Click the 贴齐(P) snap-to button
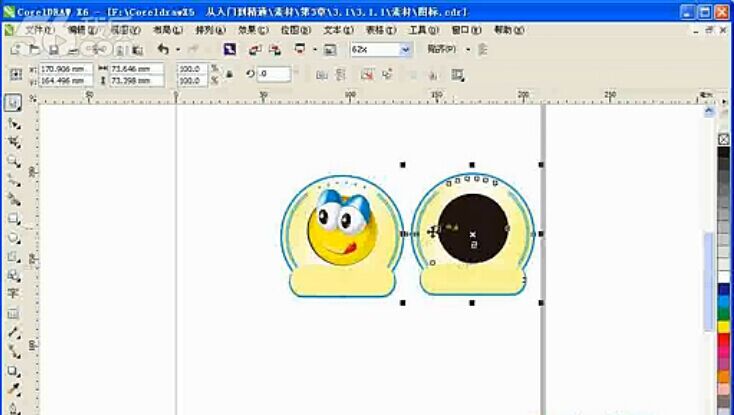This screenshot has width=734, height=415. [441, 49]
